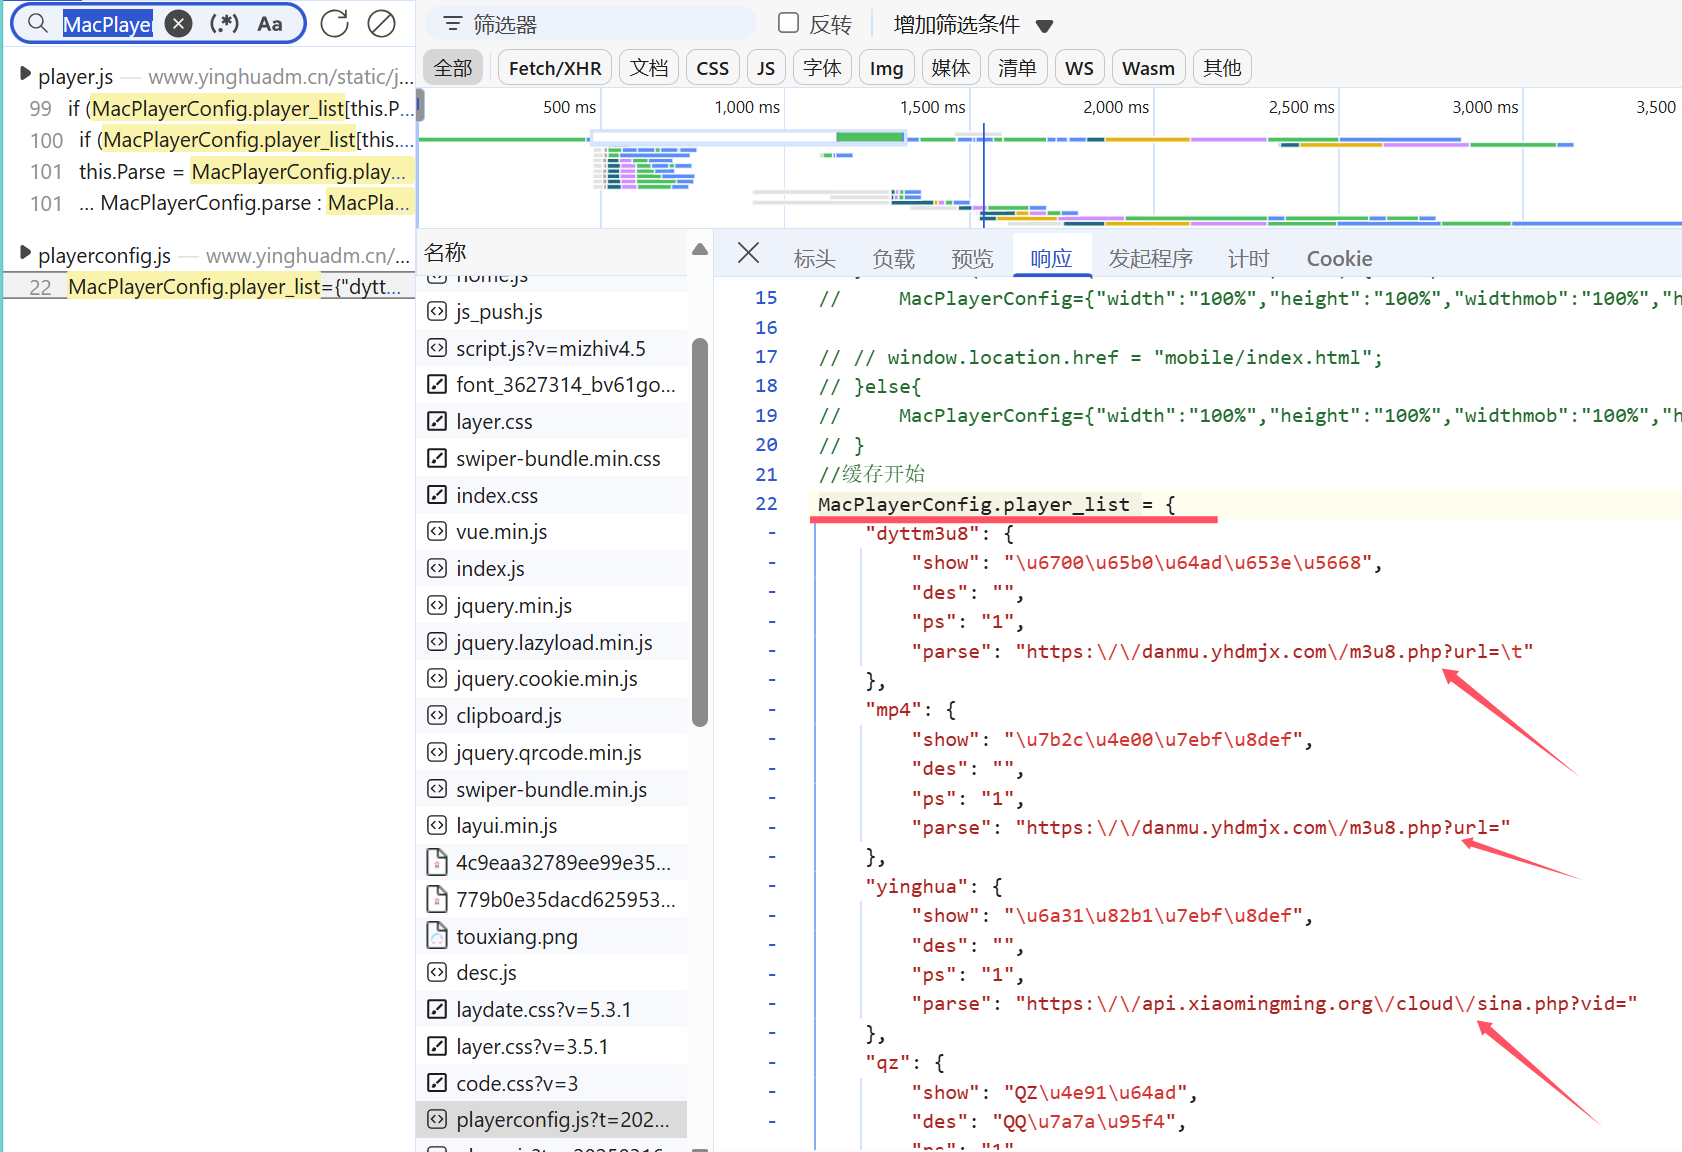Sort requests using the 名称 column arrow
Screen dimensions: 1682x1152
[x=699, y=250]
